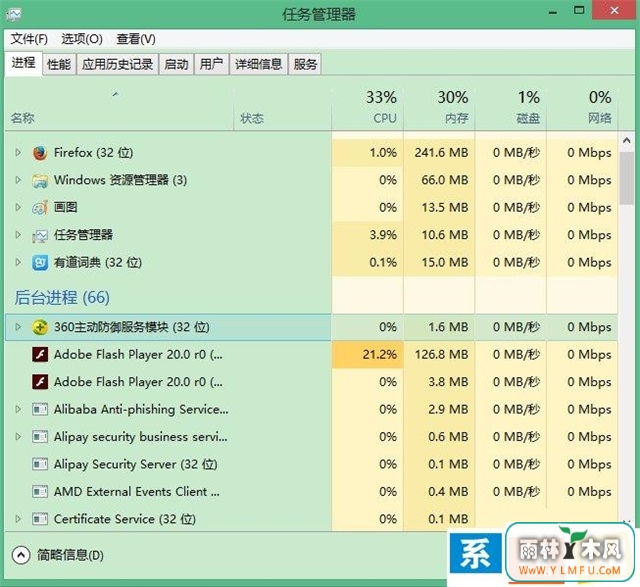Viewport: 640px width, 587px height.
Task: Click the 21.2% CPU cell for Flash Player
Action: (x=367, y=354)
